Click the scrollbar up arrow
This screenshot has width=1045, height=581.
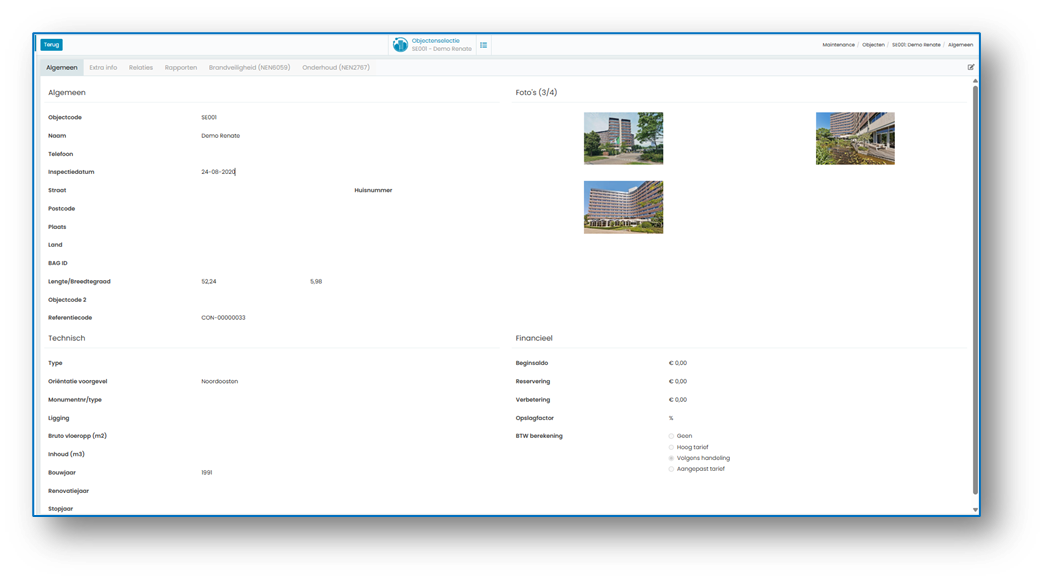(x=975, y=81)
